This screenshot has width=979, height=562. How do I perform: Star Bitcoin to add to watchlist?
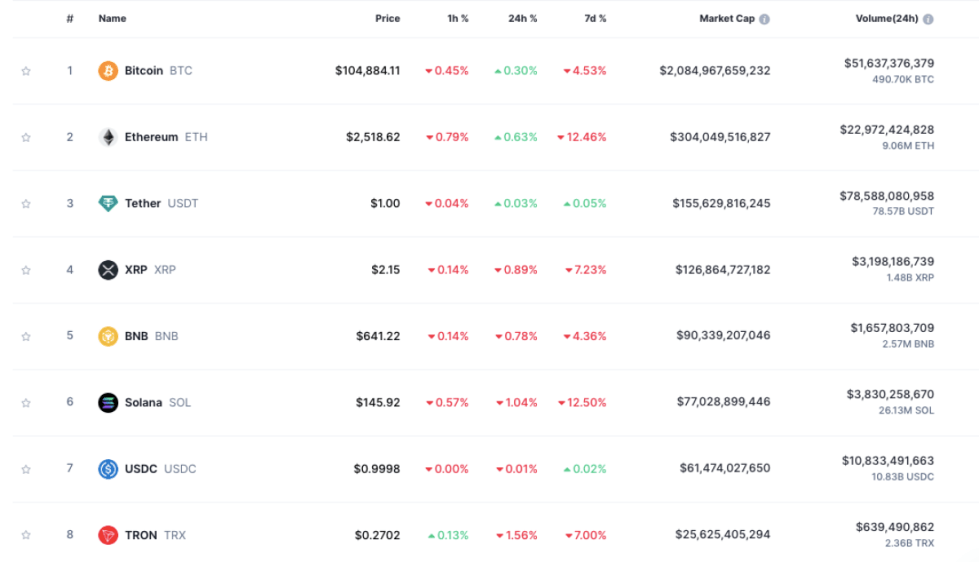pyautogui.click(x=26, y=71)
